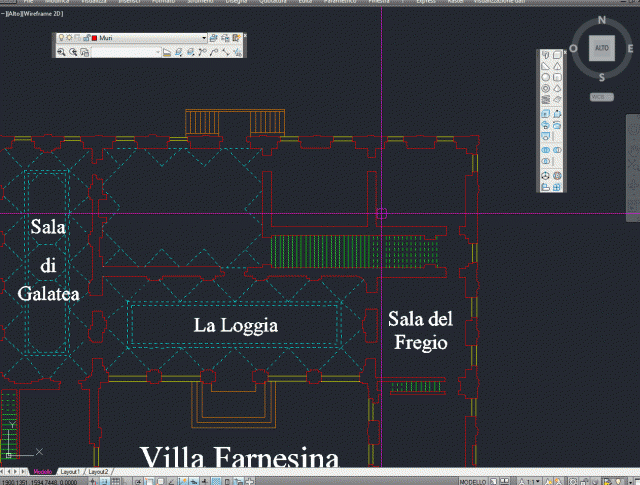640x485 pixels.
Task: Select the Wedge solid tool
Action: 546,66
